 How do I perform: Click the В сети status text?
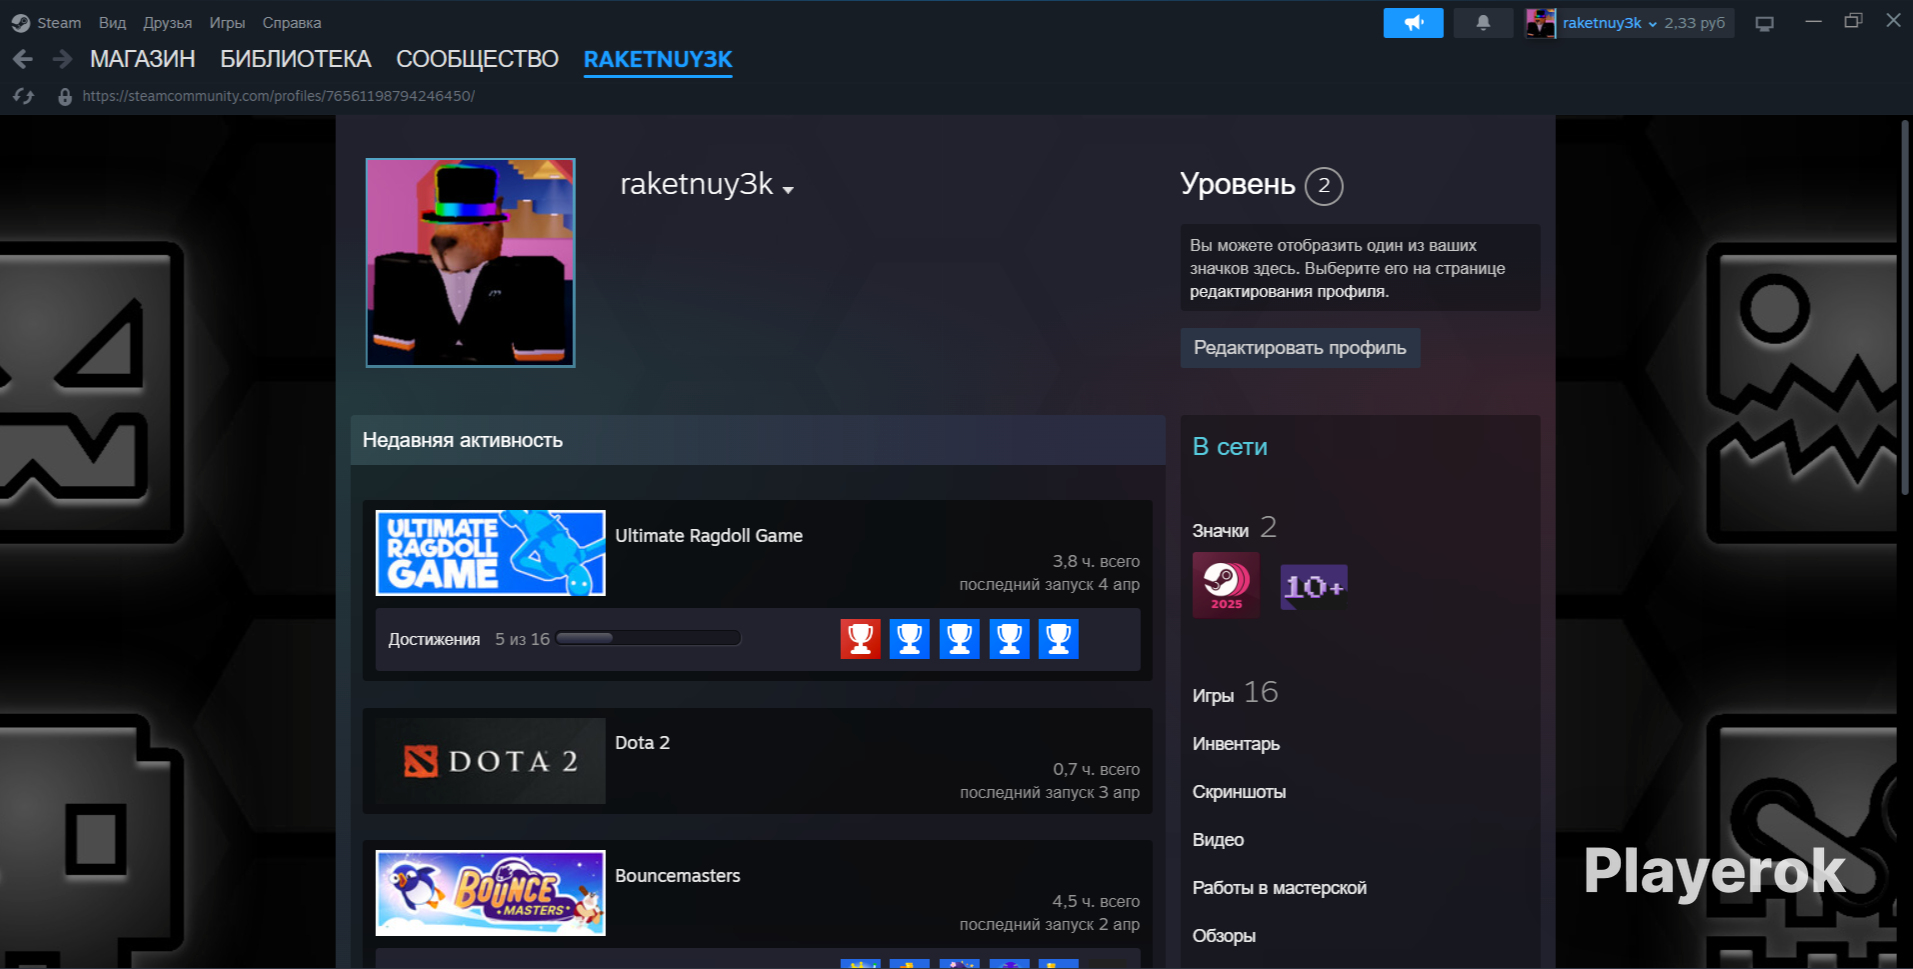(1230, 447)
